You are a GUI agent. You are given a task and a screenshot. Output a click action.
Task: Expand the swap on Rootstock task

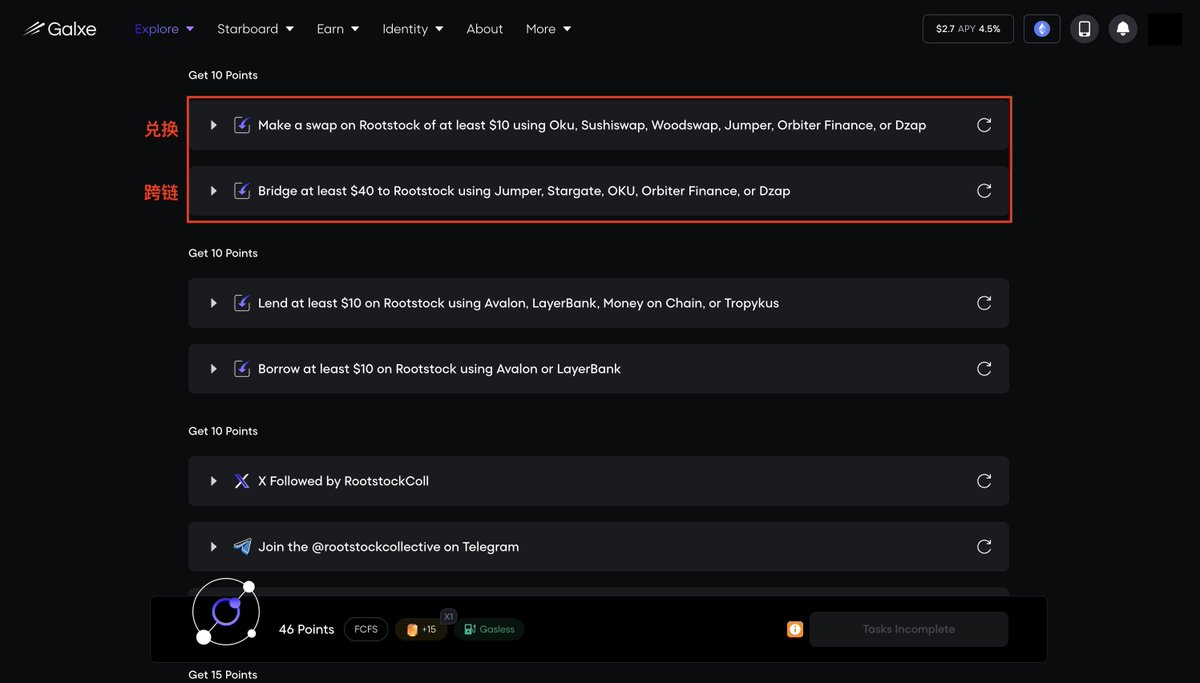click(213, 125)
